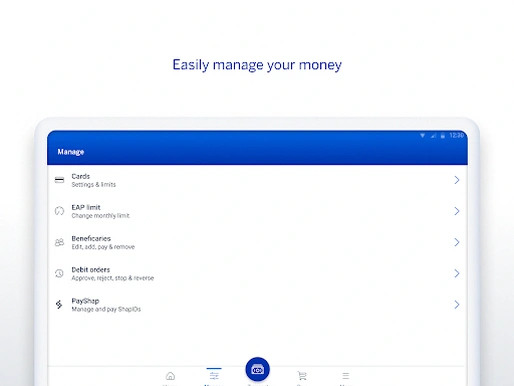Viewport: 514px width, 386px height.
Task: Expand Debit orders using its chevron arrow
Action: pyautogui.click(x=457, y=273)
